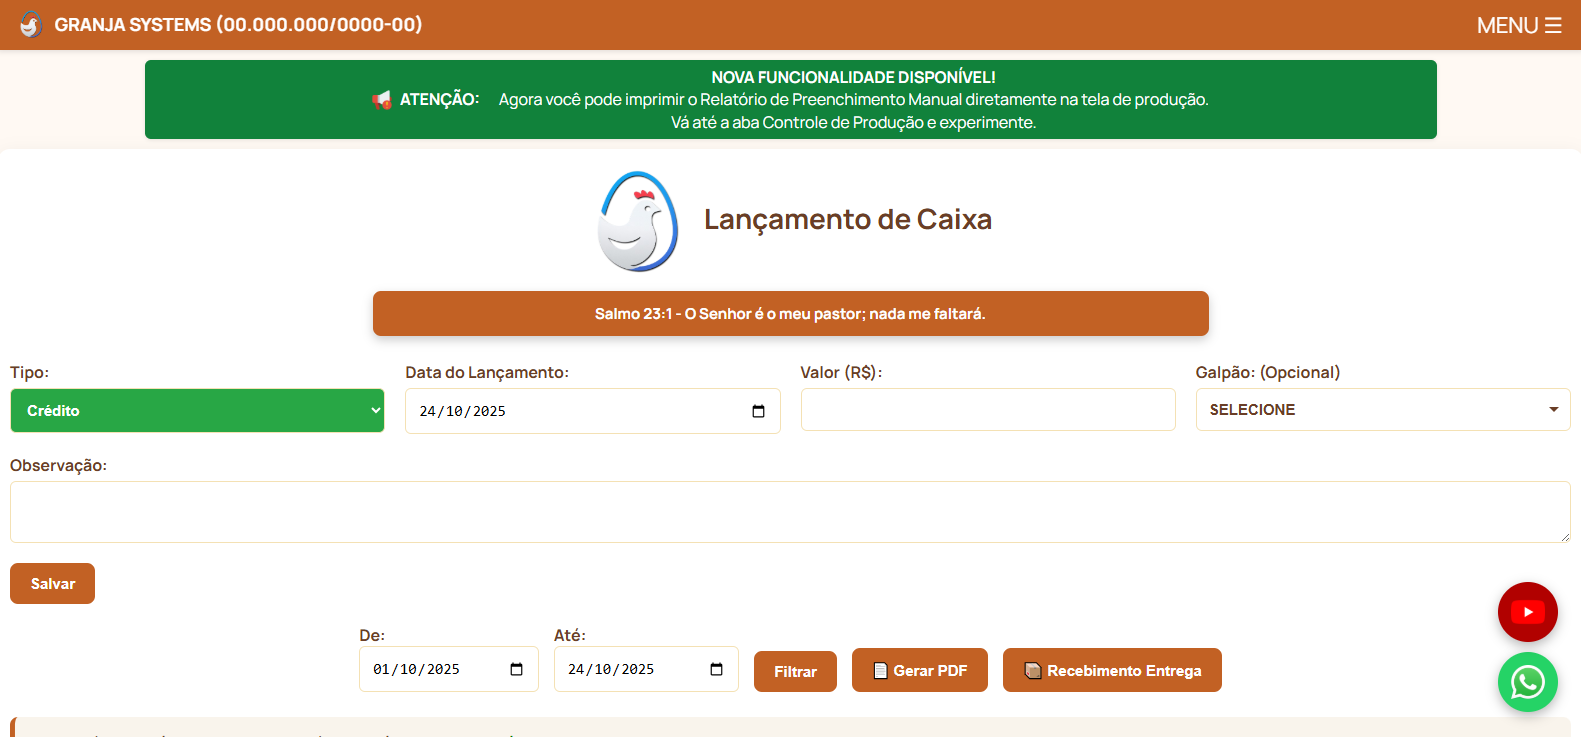Open the MENU hamburger icon
This screenshot has height=737, width=1581.
click(1552, 25)
